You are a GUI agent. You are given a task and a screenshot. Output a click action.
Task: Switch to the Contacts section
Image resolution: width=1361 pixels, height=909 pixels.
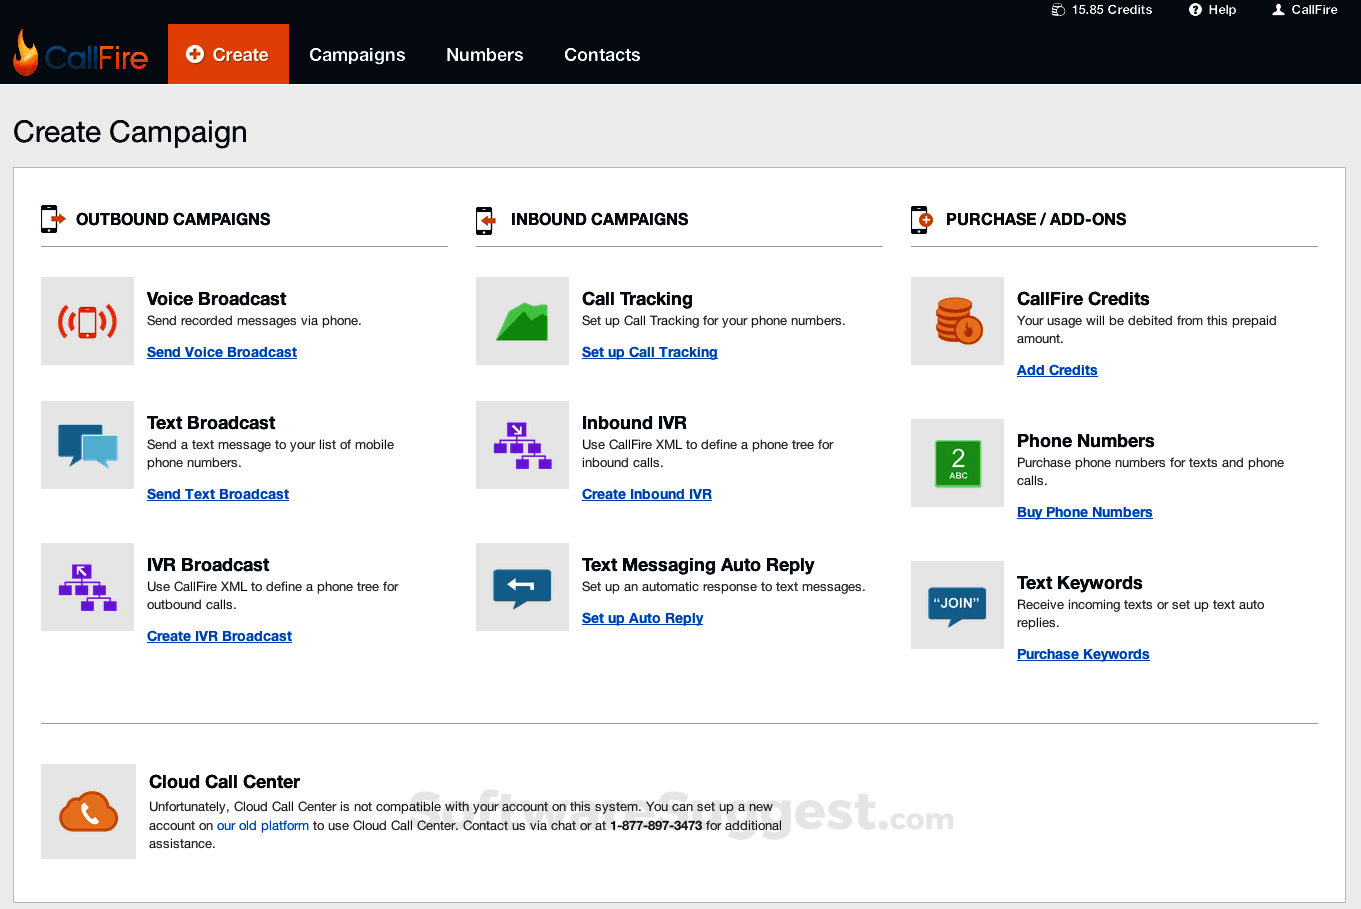point(601,55)
